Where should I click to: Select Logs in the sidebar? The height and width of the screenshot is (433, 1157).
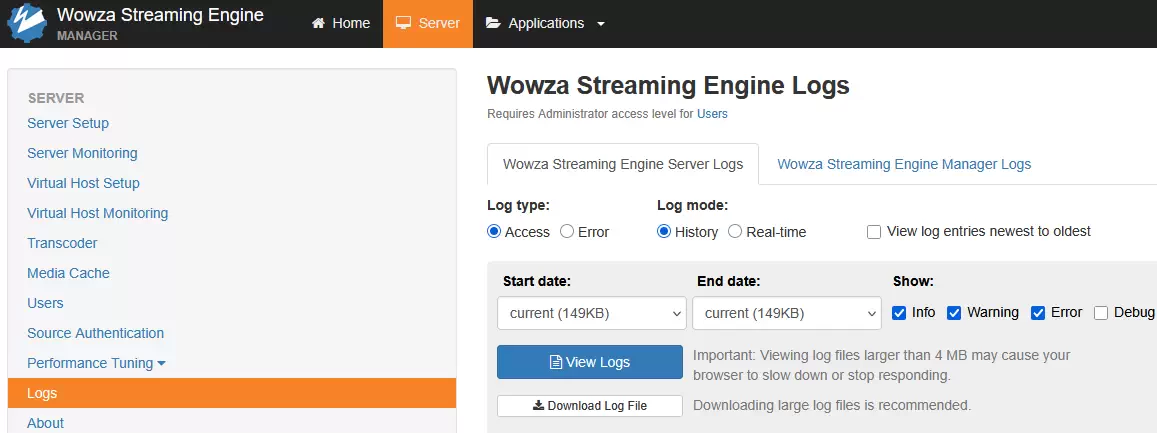[232, 393]
